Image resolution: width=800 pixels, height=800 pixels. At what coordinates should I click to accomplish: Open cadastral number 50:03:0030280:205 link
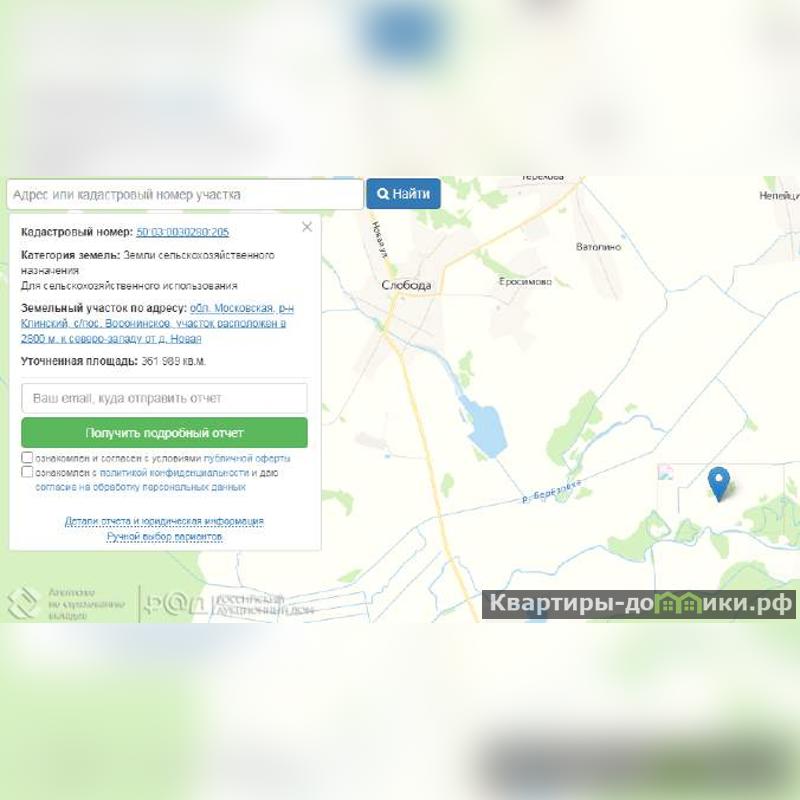point(182,232)
